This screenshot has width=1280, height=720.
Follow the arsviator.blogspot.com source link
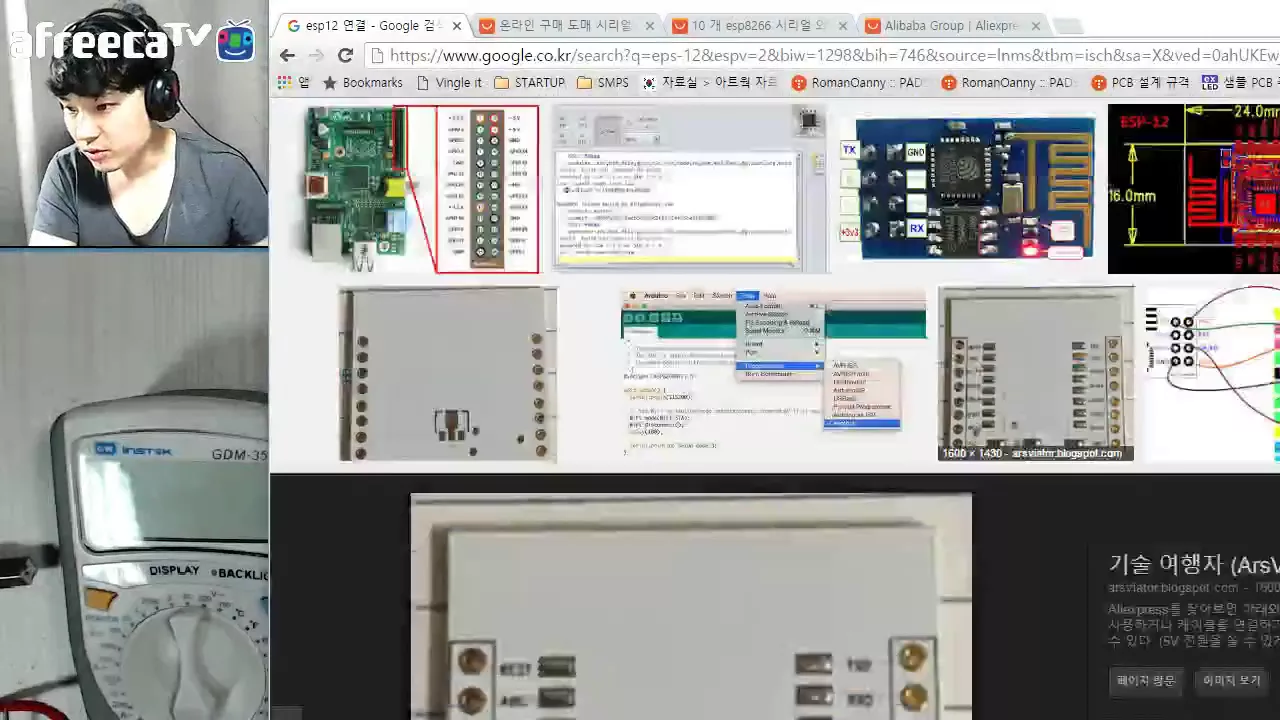coord(1173,588)
